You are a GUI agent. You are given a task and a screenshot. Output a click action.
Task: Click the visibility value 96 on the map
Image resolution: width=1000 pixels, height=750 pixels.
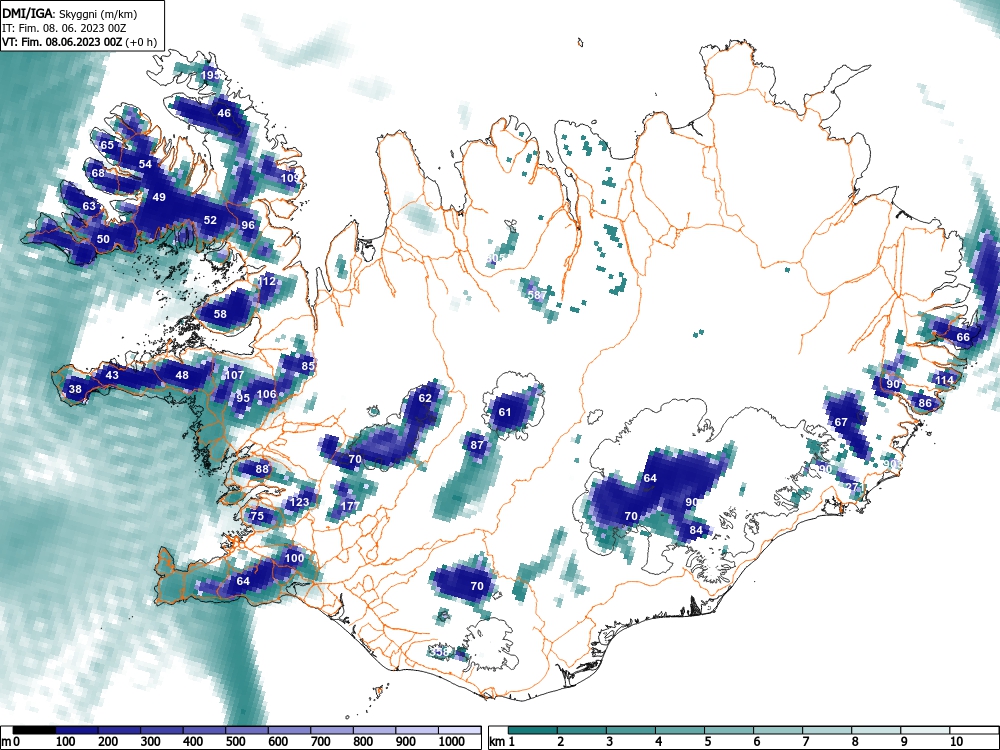(x=248, y=225)
